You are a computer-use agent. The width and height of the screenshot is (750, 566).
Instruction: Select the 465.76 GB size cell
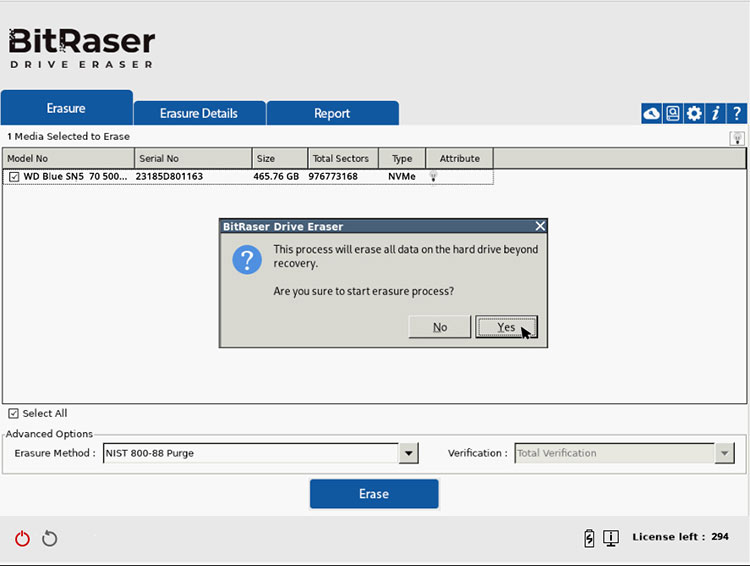coord(276,177)
